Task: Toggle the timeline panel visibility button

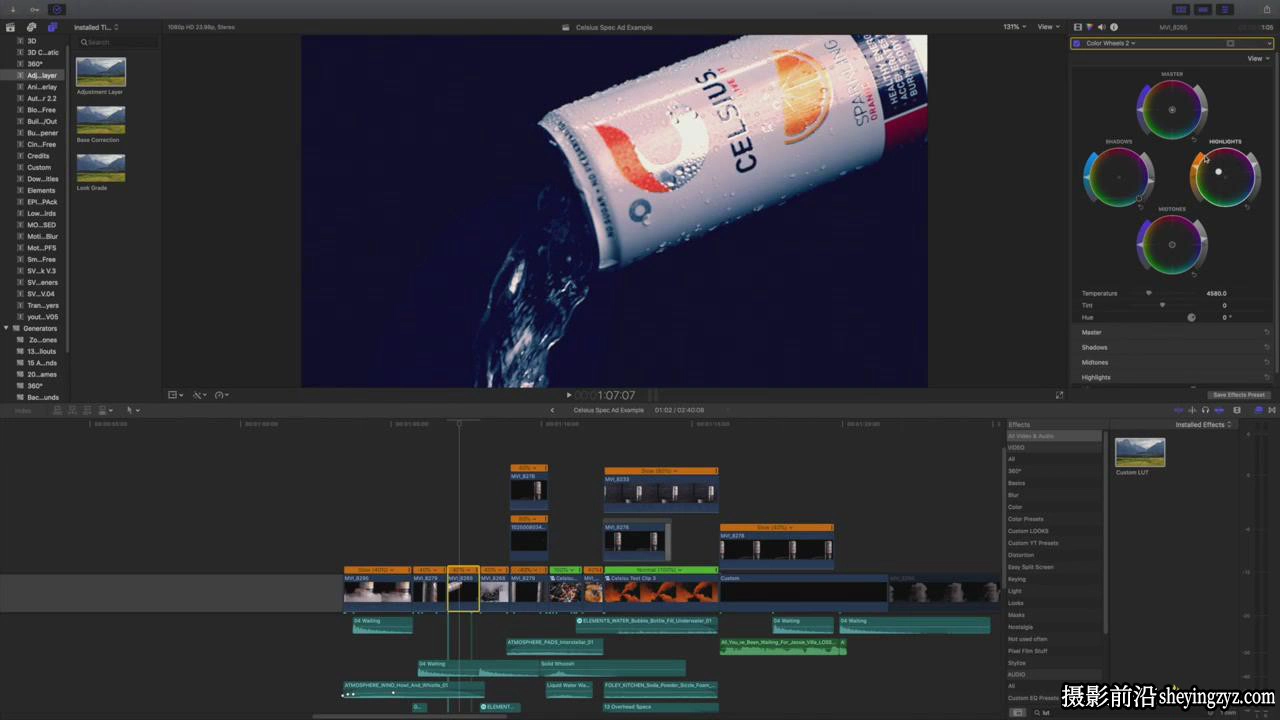Action: pos(1203,9)
